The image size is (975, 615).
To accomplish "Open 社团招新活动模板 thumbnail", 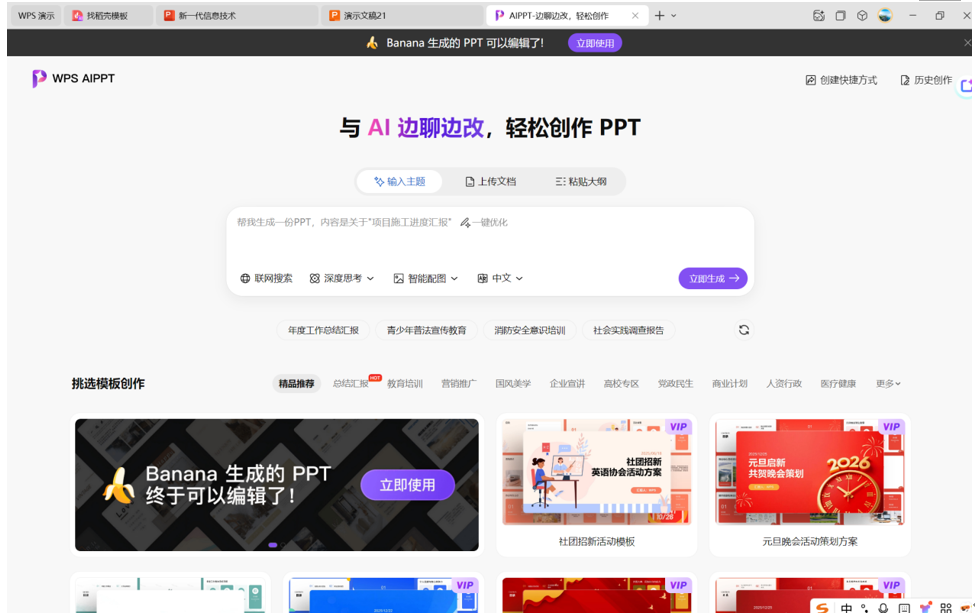I will point(596,472).
